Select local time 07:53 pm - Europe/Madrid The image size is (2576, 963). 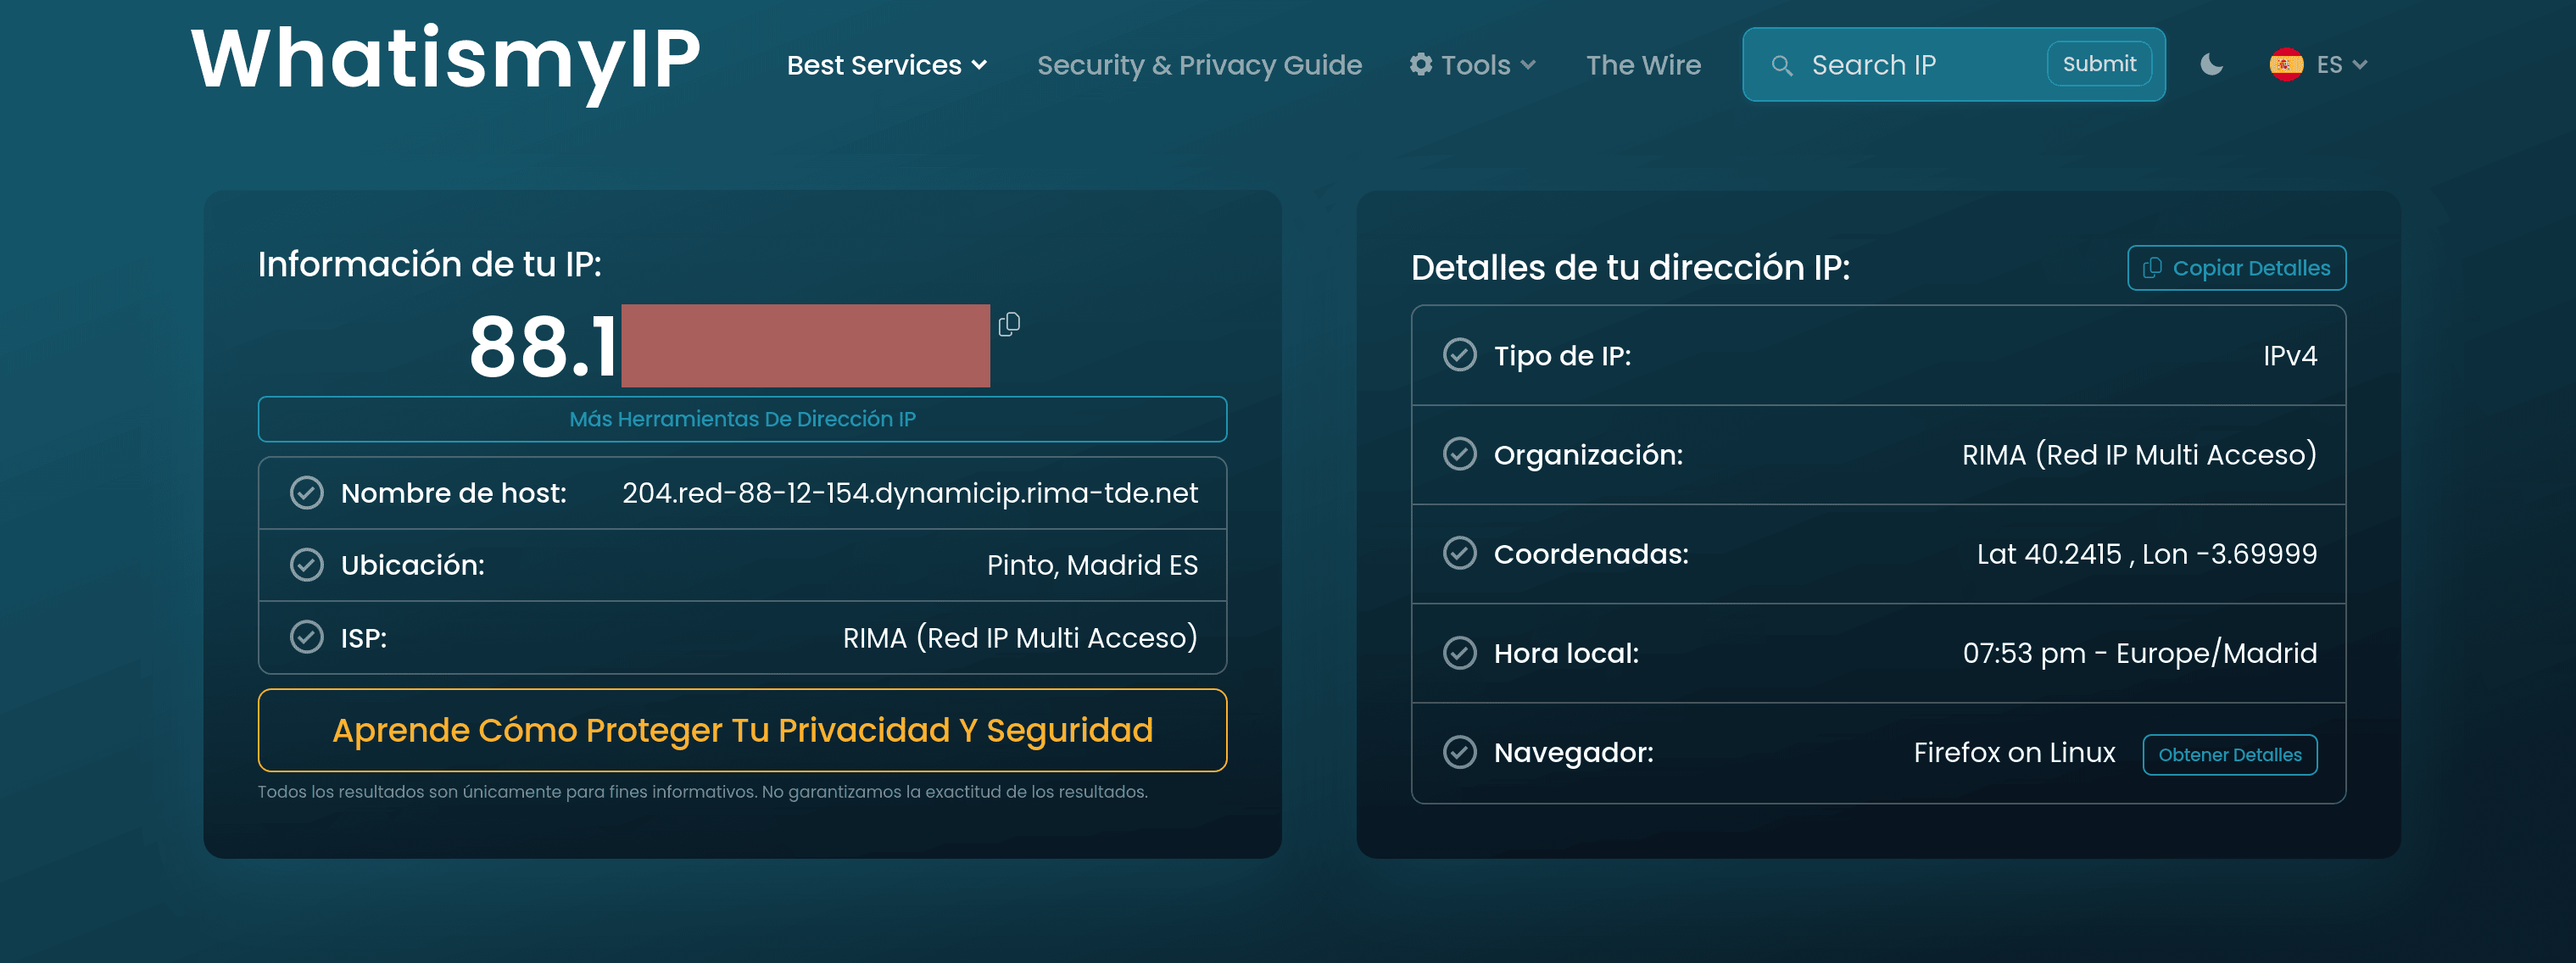click(2139, 653)
